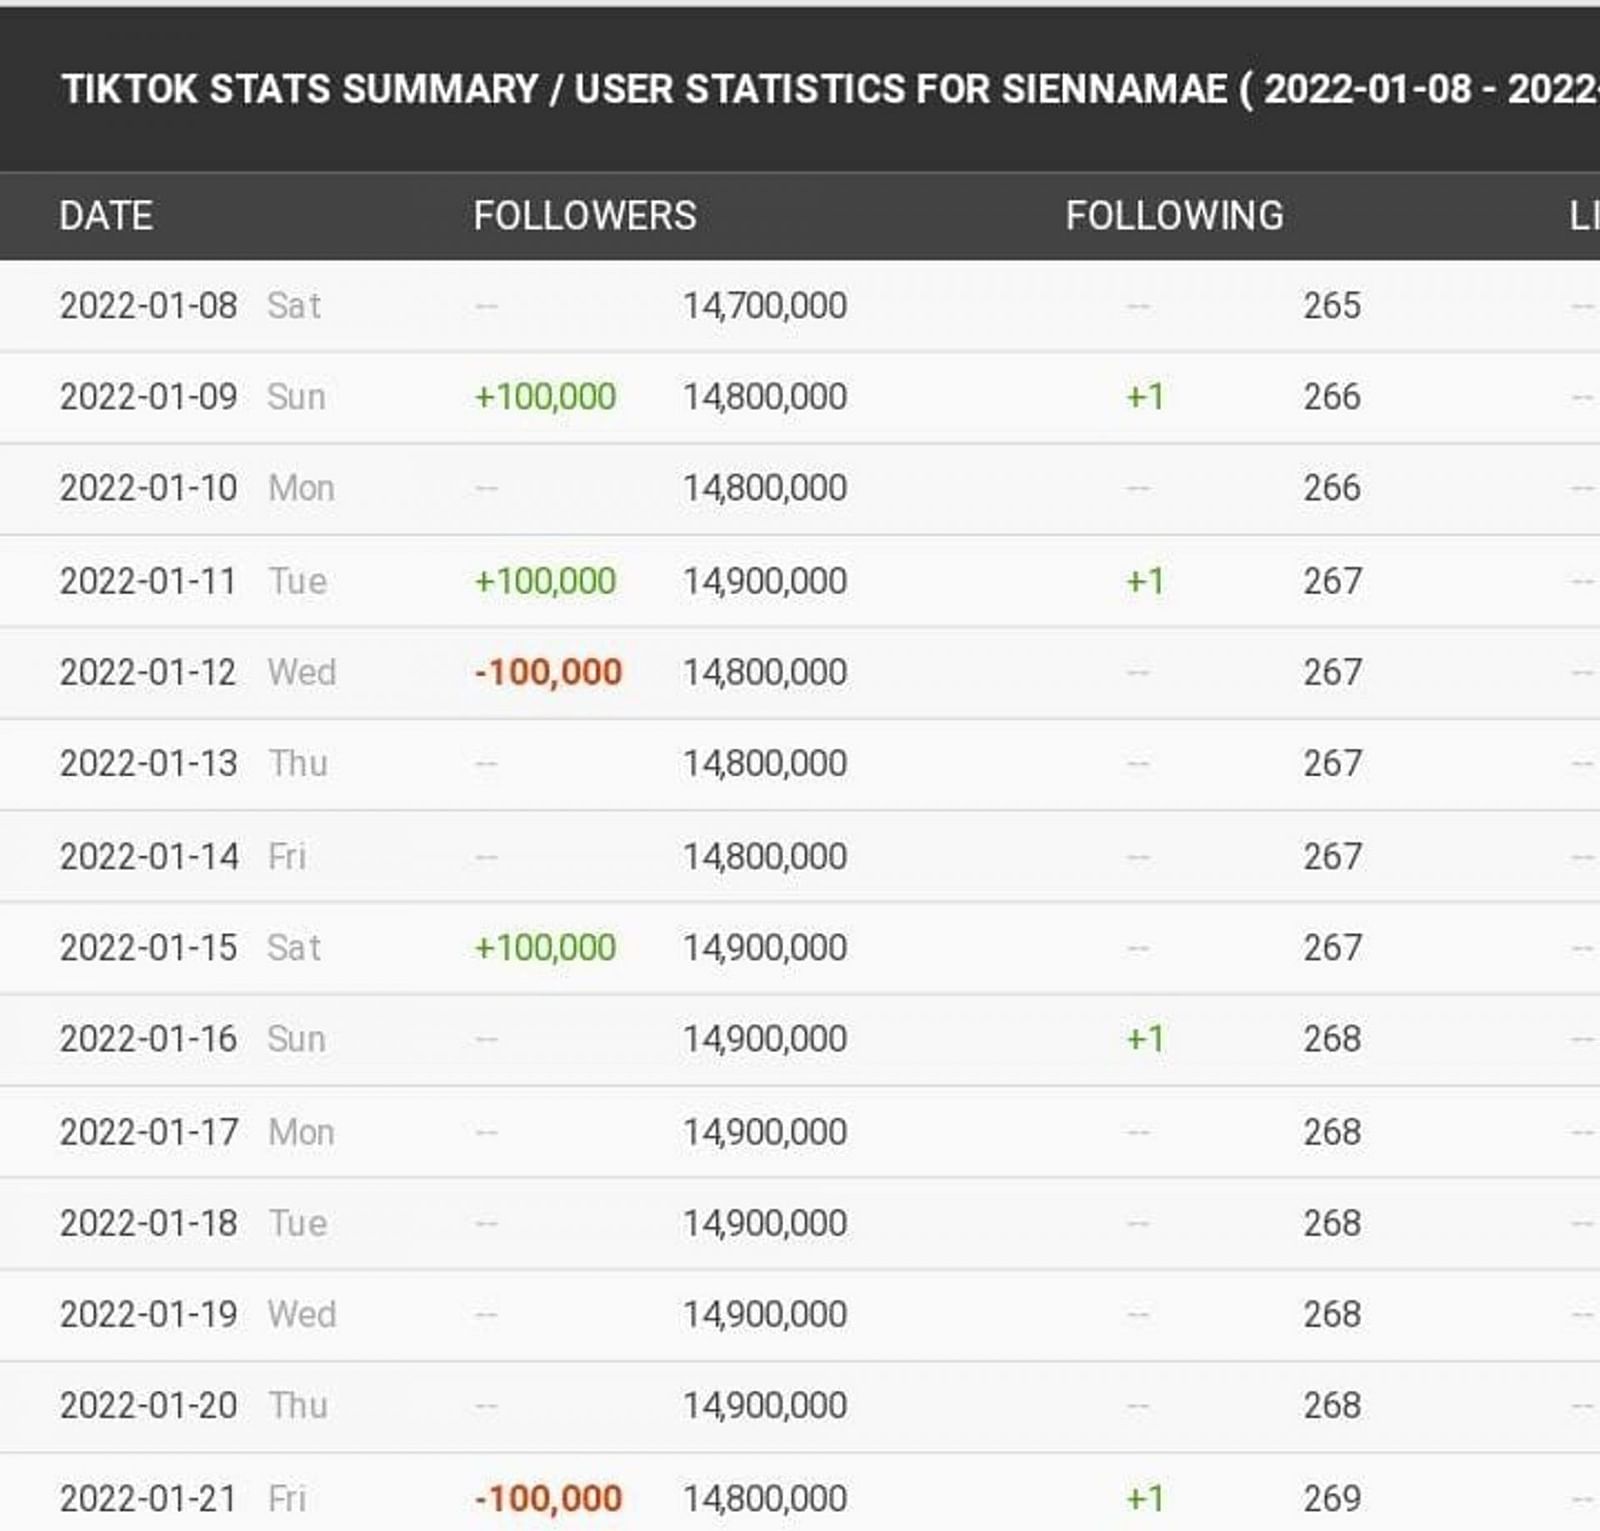Click following count 267 on 2022-01-11
The image size is (1600, 1531).
pos(1332,581)
